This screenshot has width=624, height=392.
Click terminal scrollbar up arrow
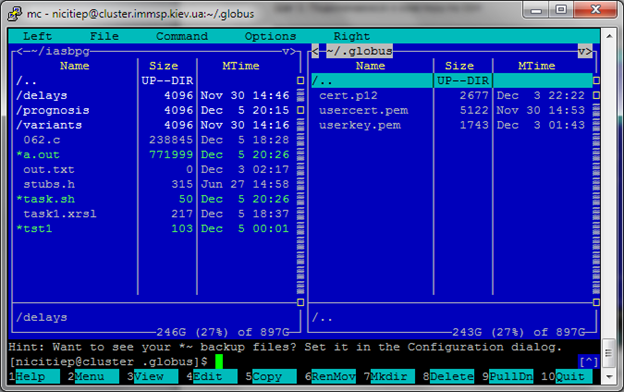tap(609, 36)
